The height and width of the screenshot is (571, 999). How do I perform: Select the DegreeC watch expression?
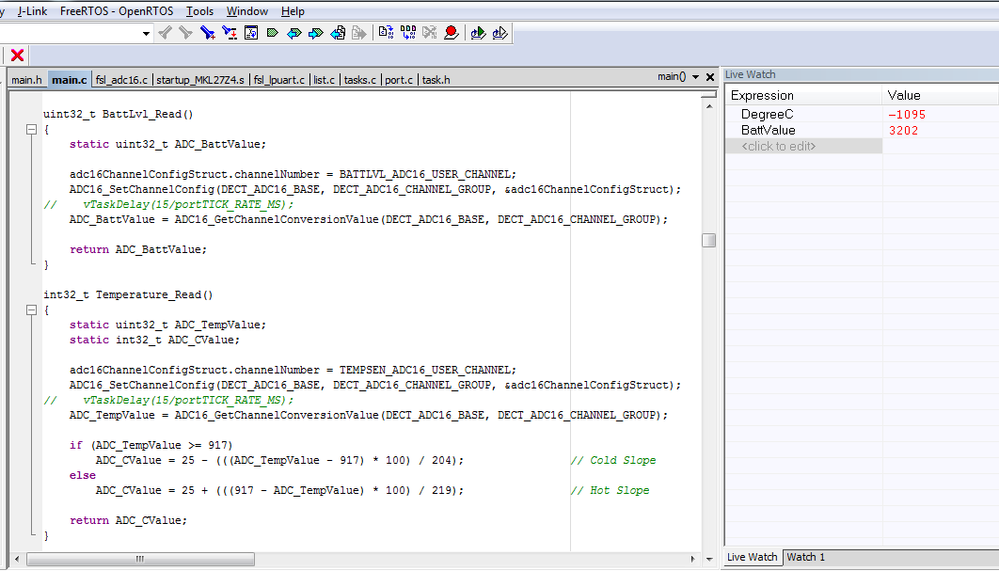pos(767,114)
